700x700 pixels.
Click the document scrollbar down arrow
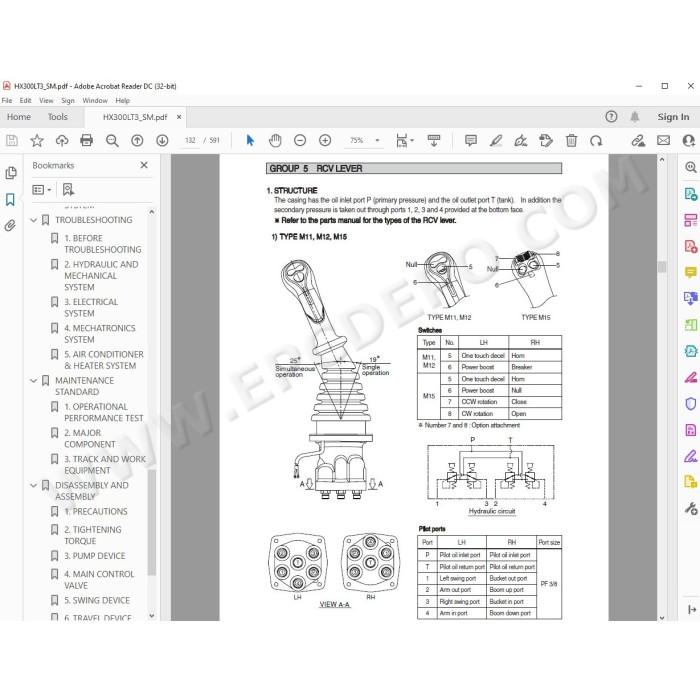[x=662, y=617]
